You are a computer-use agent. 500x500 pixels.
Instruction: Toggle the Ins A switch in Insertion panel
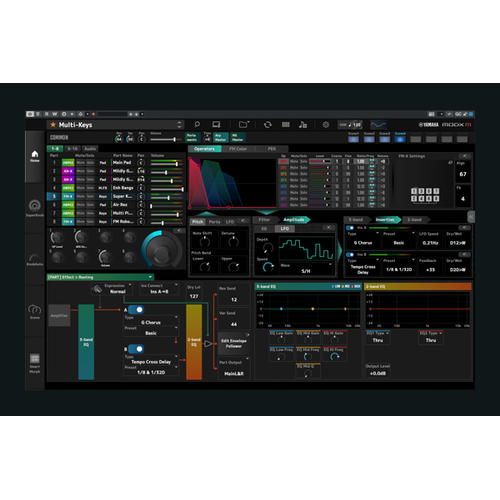(350, 228)
